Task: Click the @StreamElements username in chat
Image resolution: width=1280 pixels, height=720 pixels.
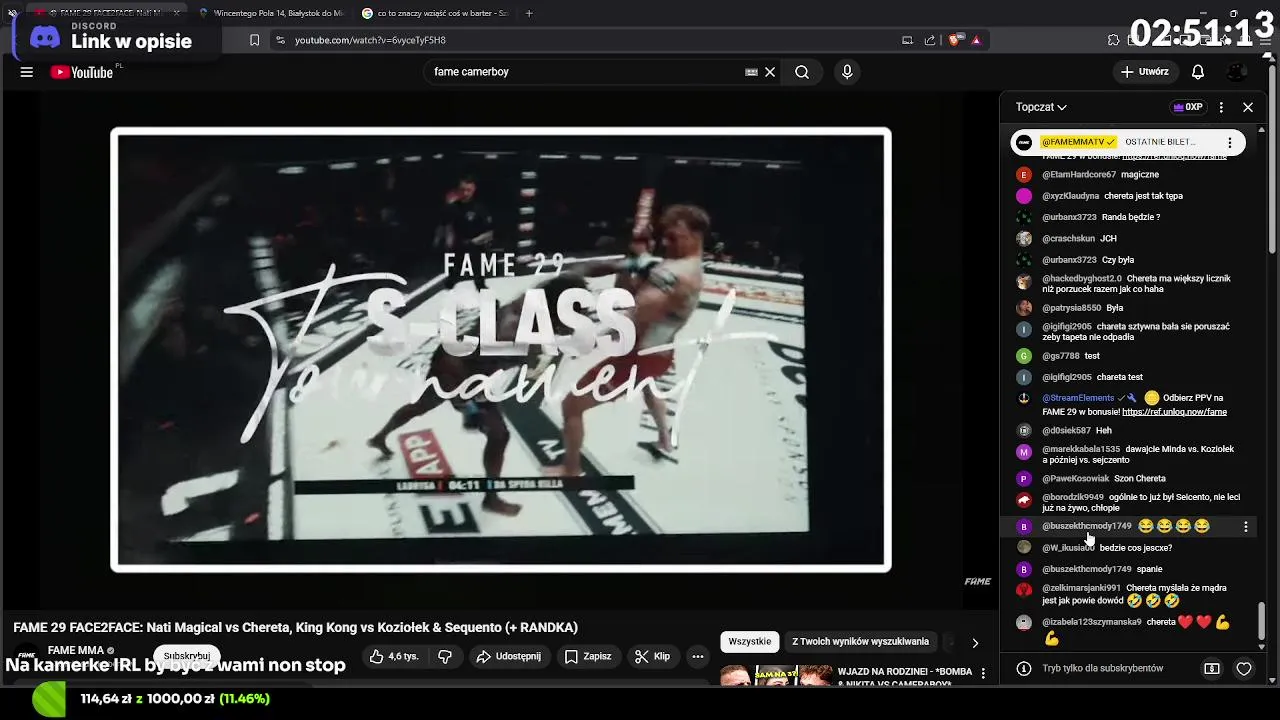Action: coord(1078,398)
